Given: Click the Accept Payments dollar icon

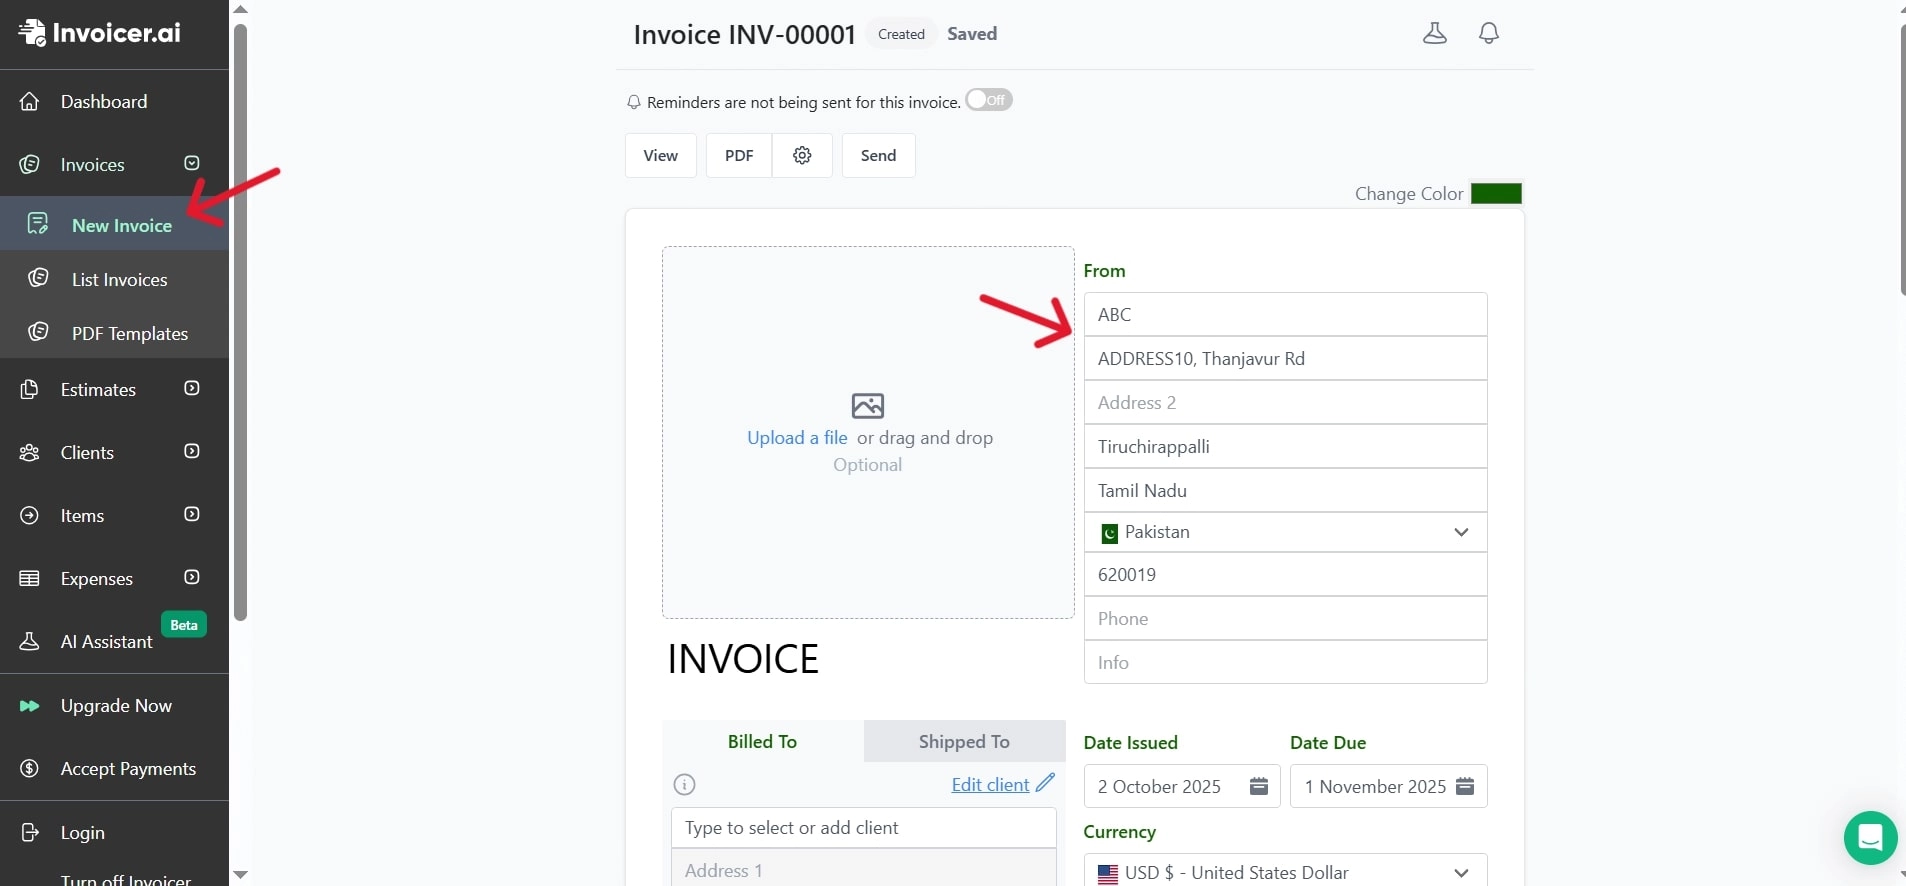Looking at the screenshot, I should pos(30,768).
